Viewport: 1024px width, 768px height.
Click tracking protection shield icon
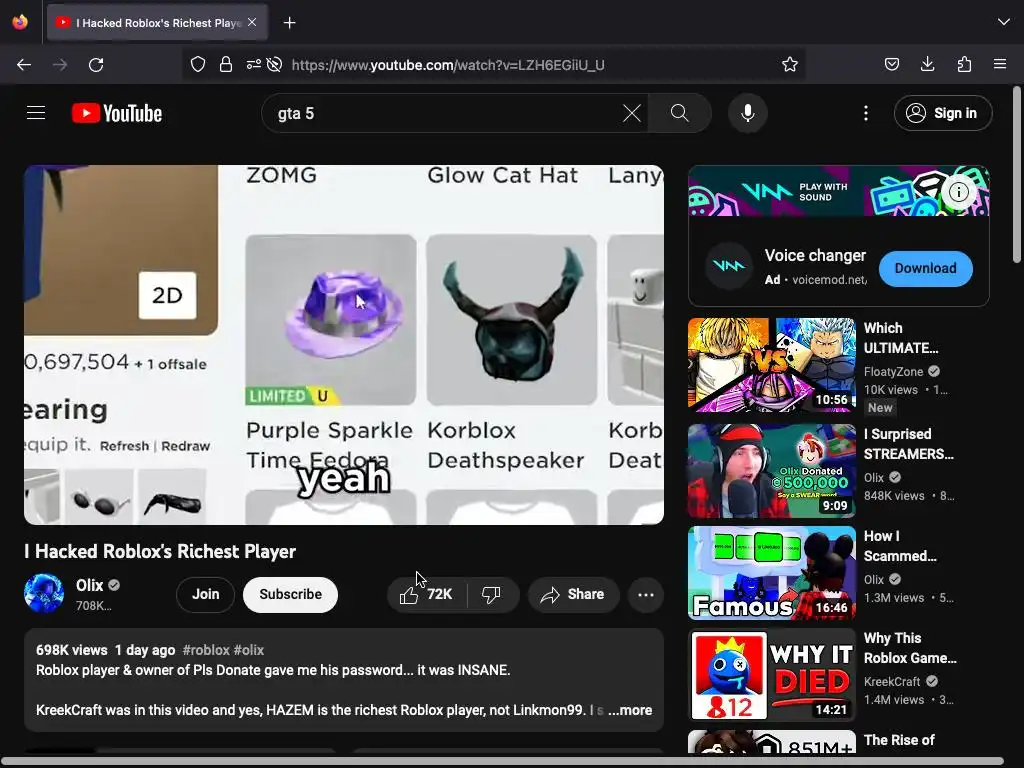click(198, 64)
